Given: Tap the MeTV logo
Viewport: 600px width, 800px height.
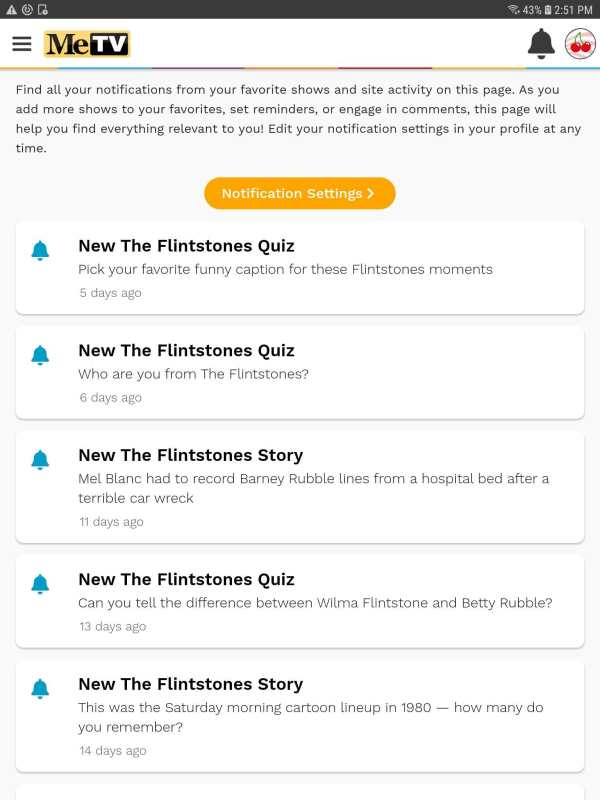Looking at the screenshot, I should [87, 44].
